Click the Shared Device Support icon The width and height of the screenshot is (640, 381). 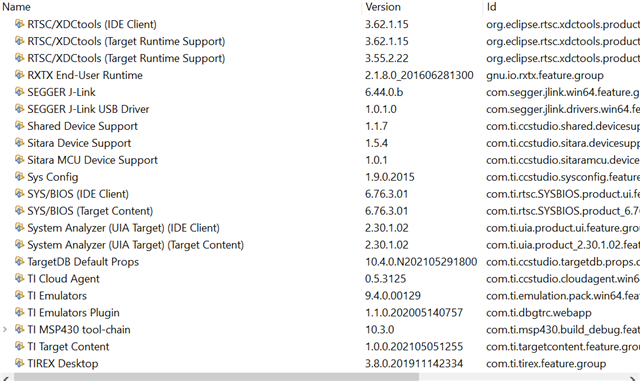pos(19,126)
